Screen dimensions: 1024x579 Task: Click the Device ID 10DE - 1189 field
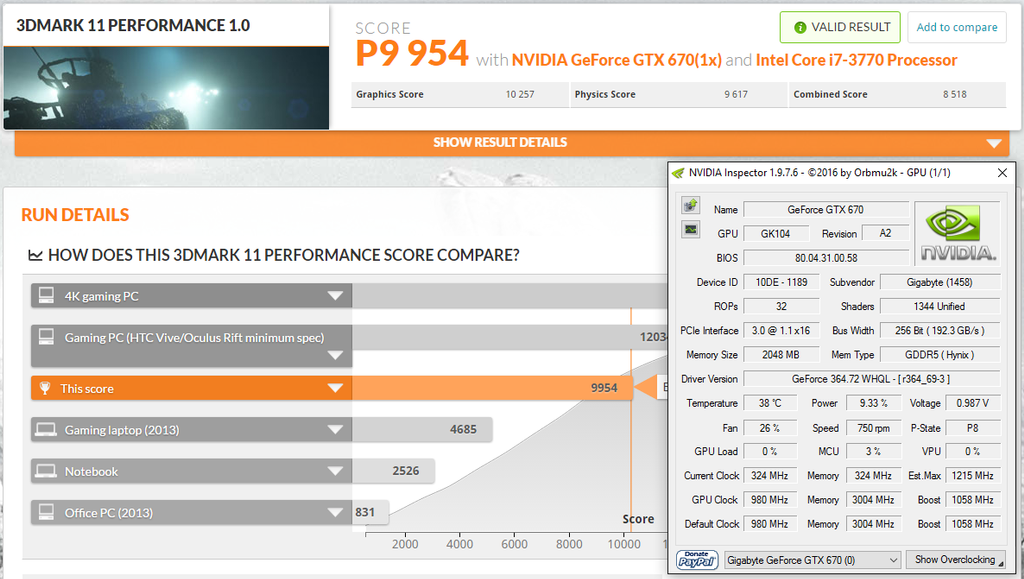pyautogui.click(x=781, y=282)
